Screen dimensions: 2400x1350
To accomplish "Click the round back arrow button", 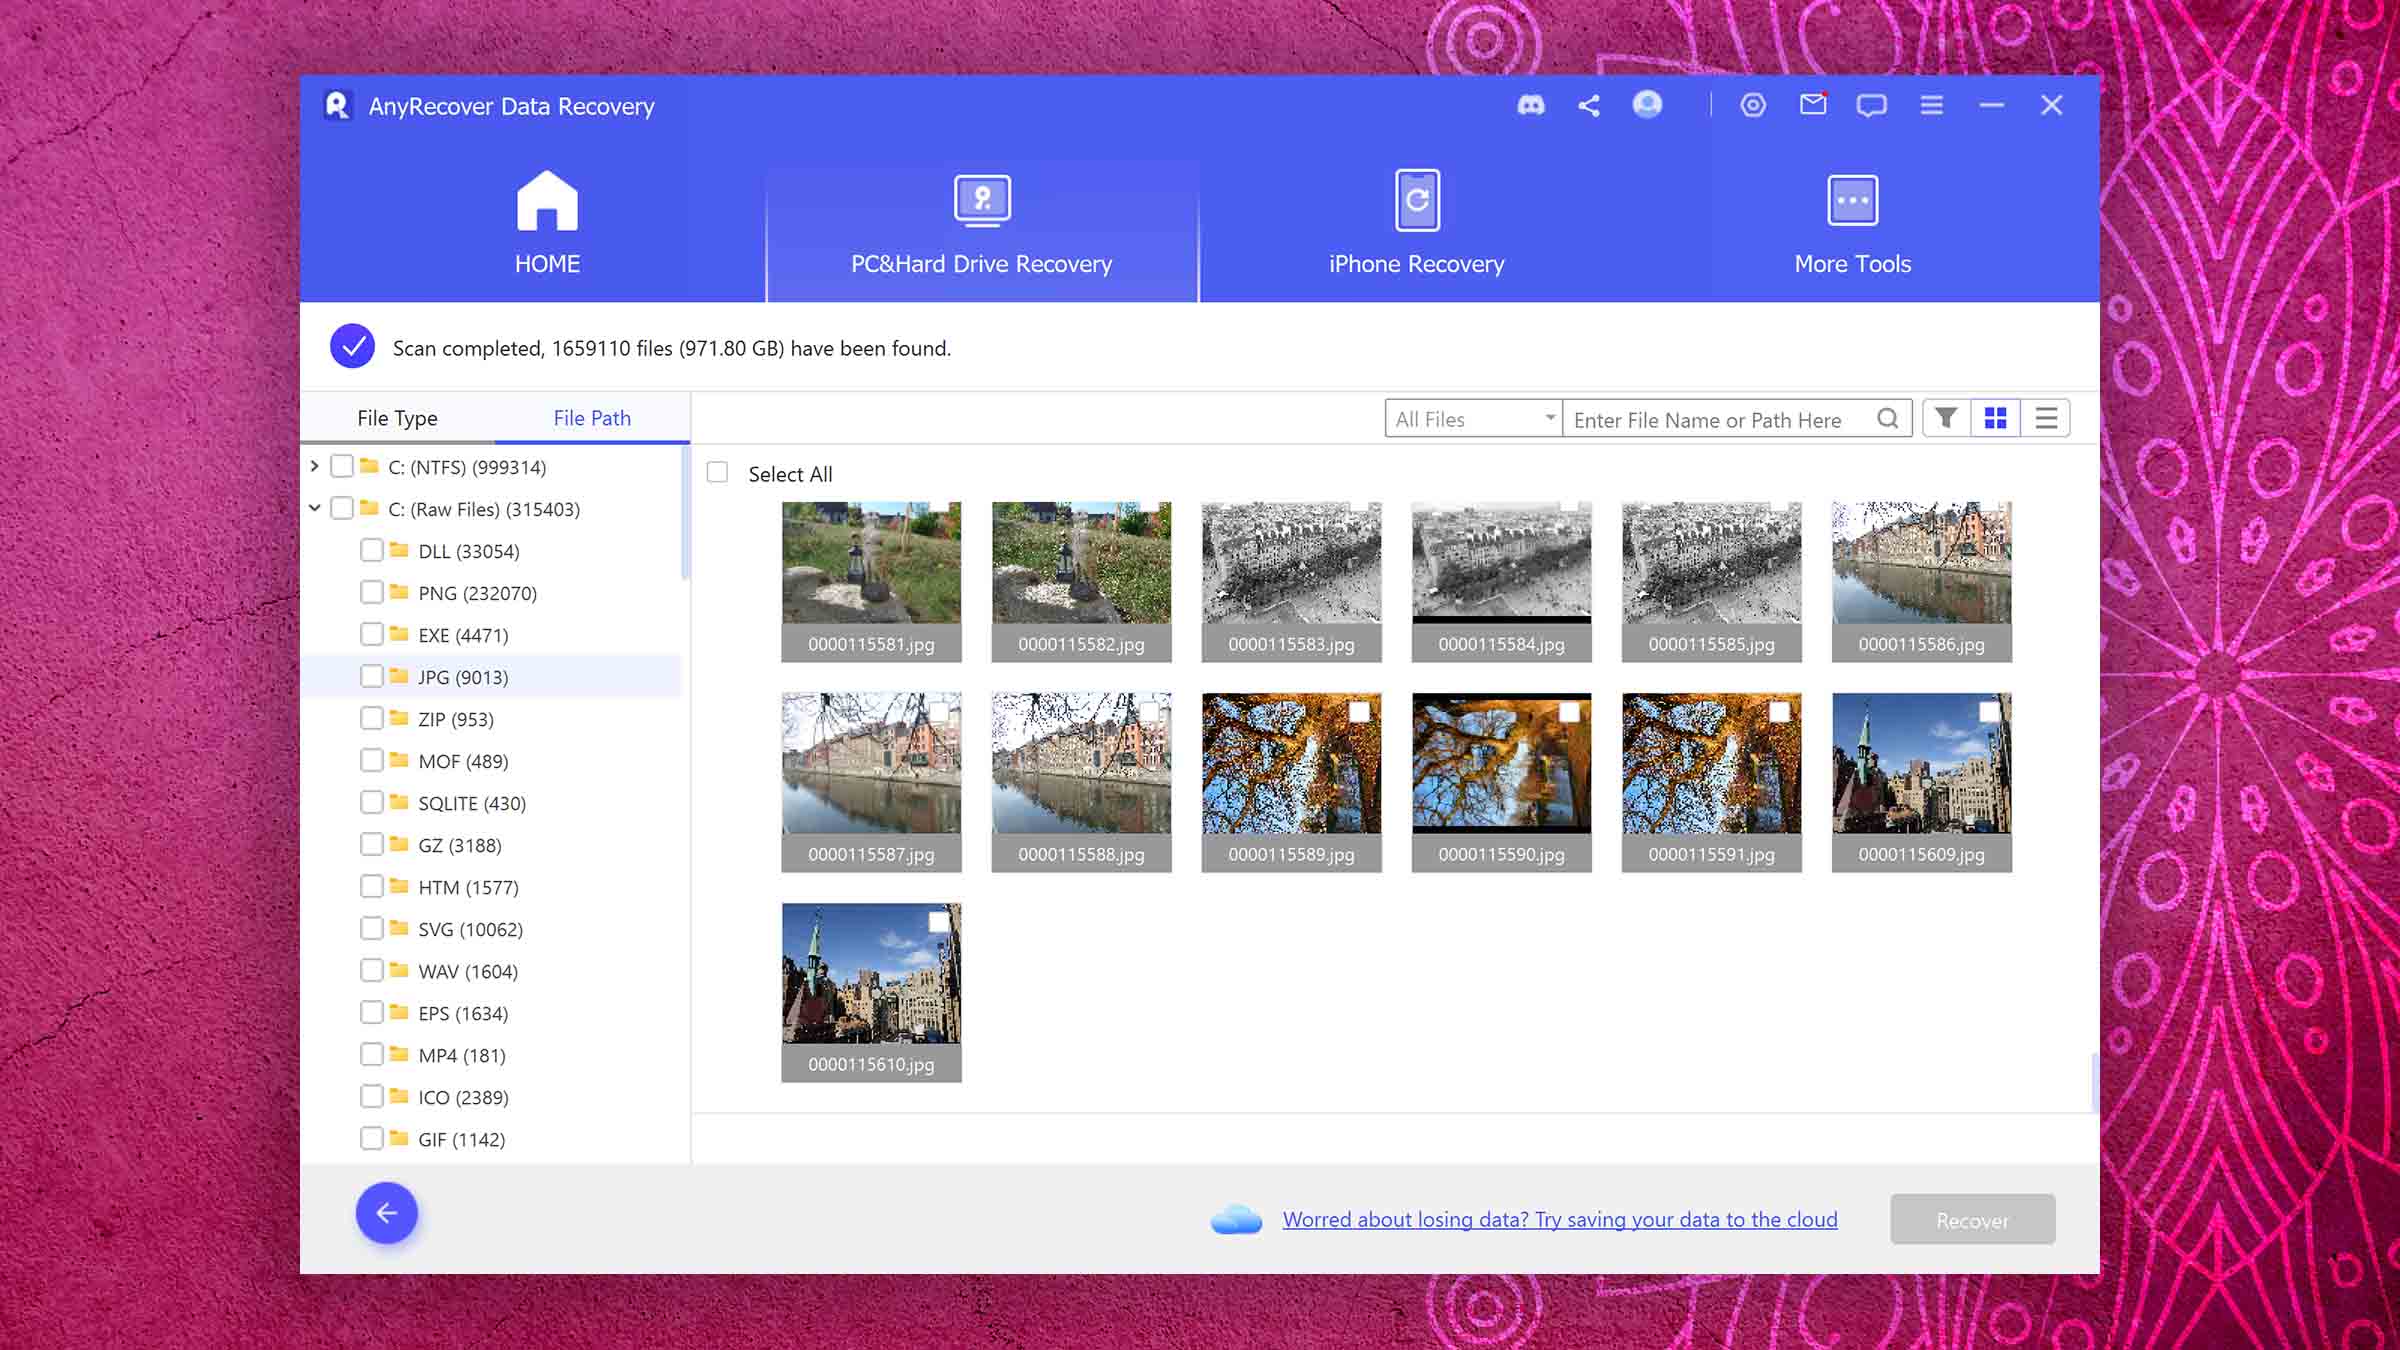I will click(387, 1213).
